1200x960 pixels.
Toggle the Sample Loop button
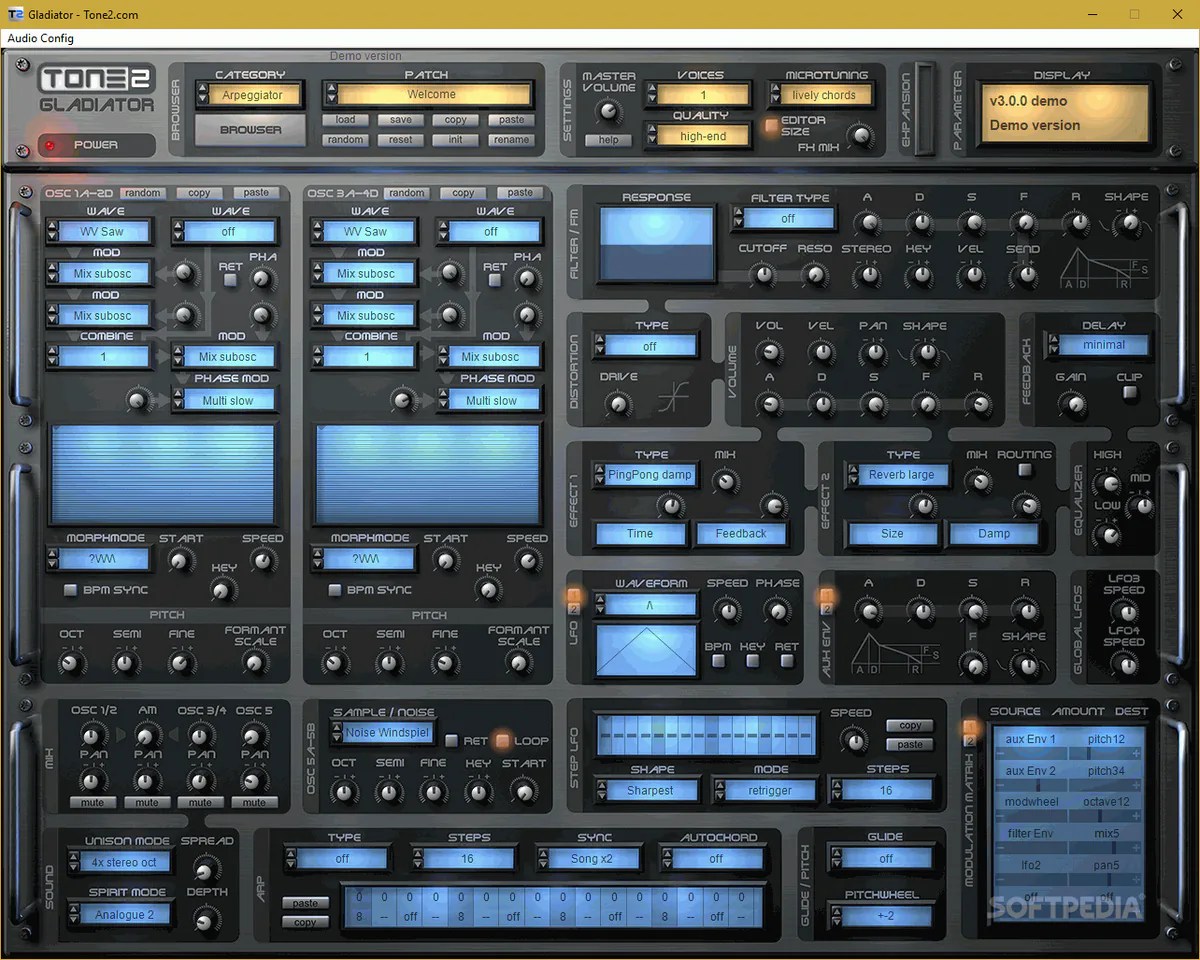point(502,741)
